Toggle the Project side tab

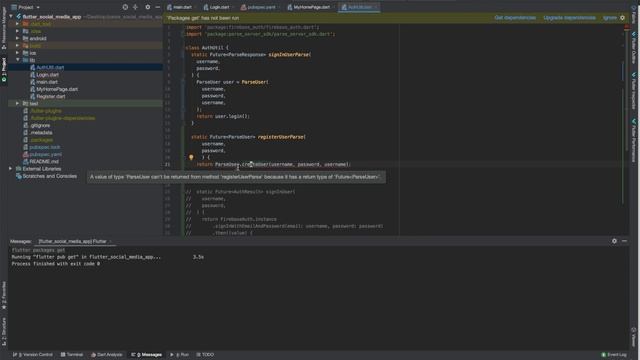pyautogui.click(x=4, y=69)
